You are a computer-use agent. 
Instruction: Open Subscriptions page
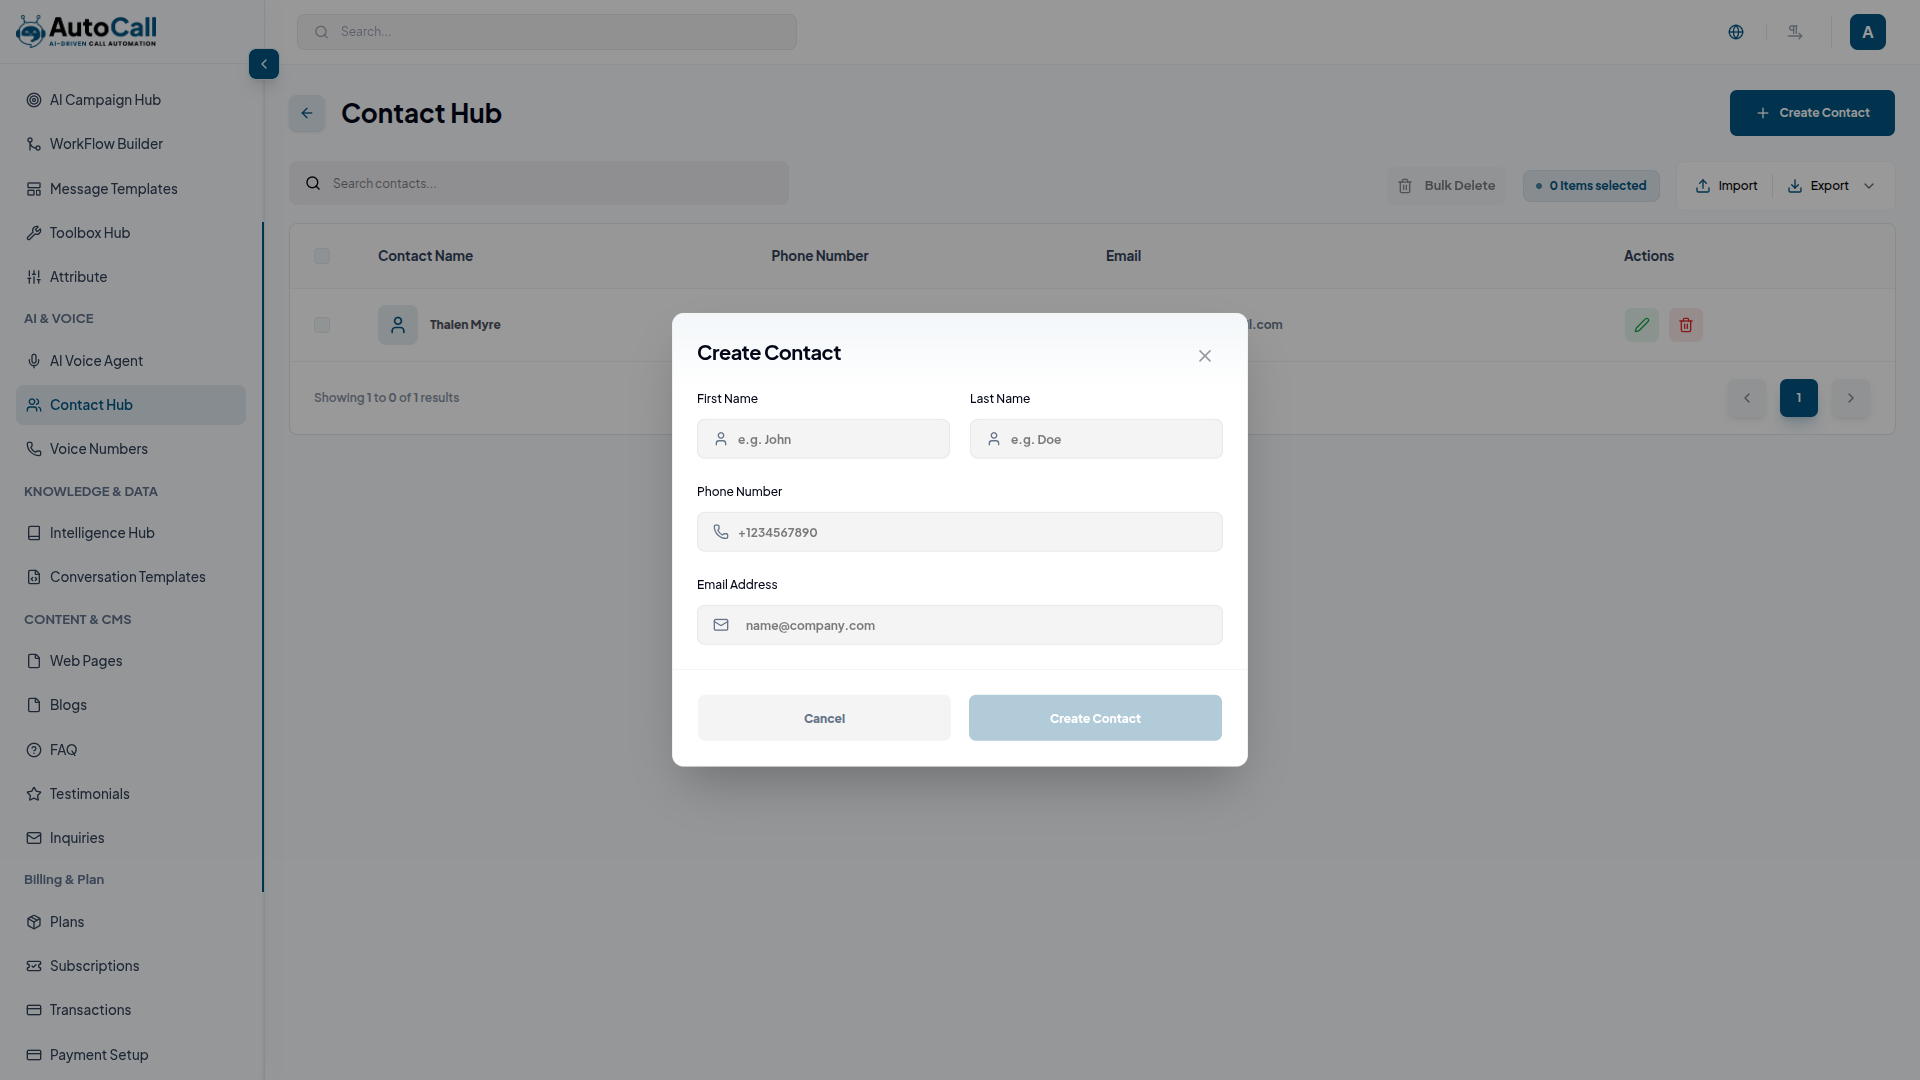[x=131, y=966]
